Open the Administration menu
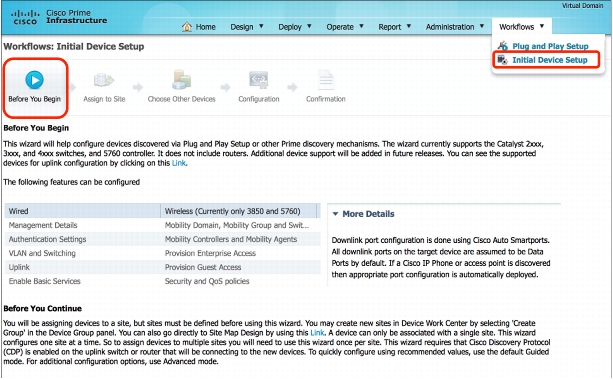613x380 pixels. pyautogui.click(x=450, y=27)
